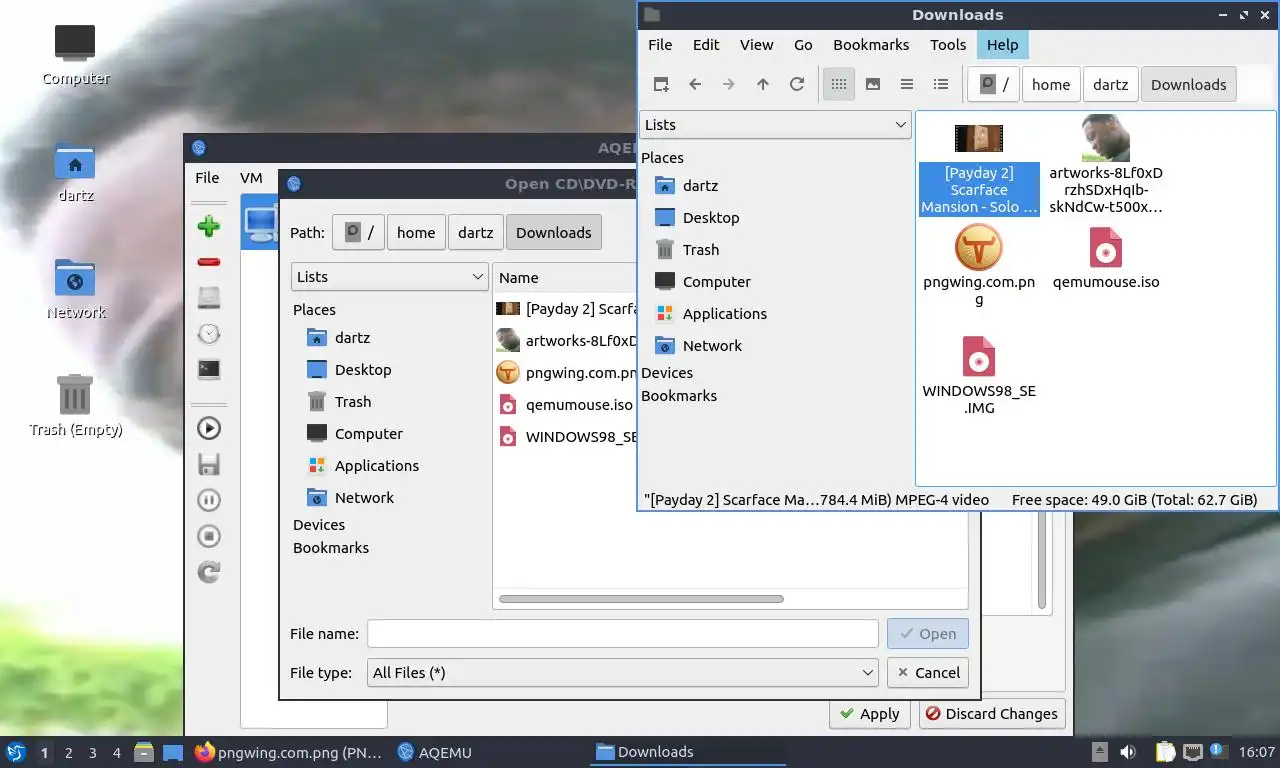Click the Firefox pngwing.com.png taskbar entry

(x=289, y=753)
